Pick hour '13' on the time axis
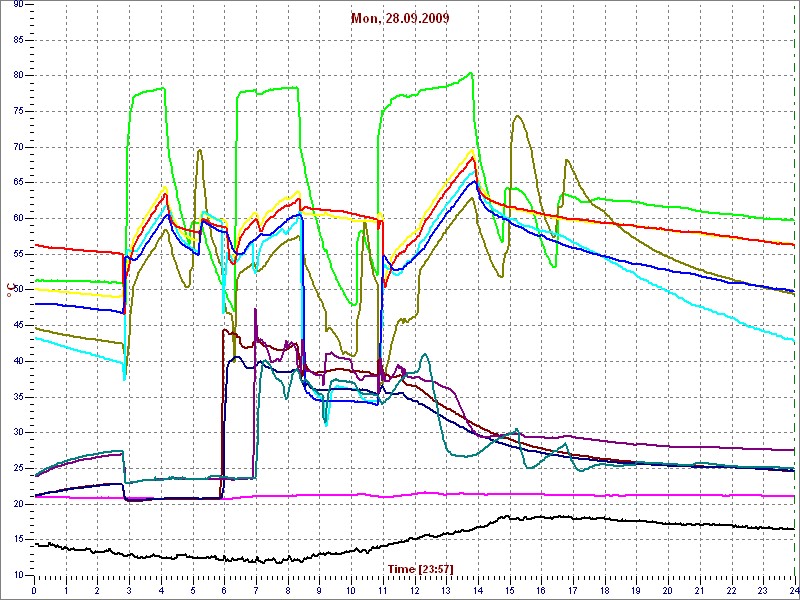This screenshot has height=600, width=800. click(x=446, y=590)
